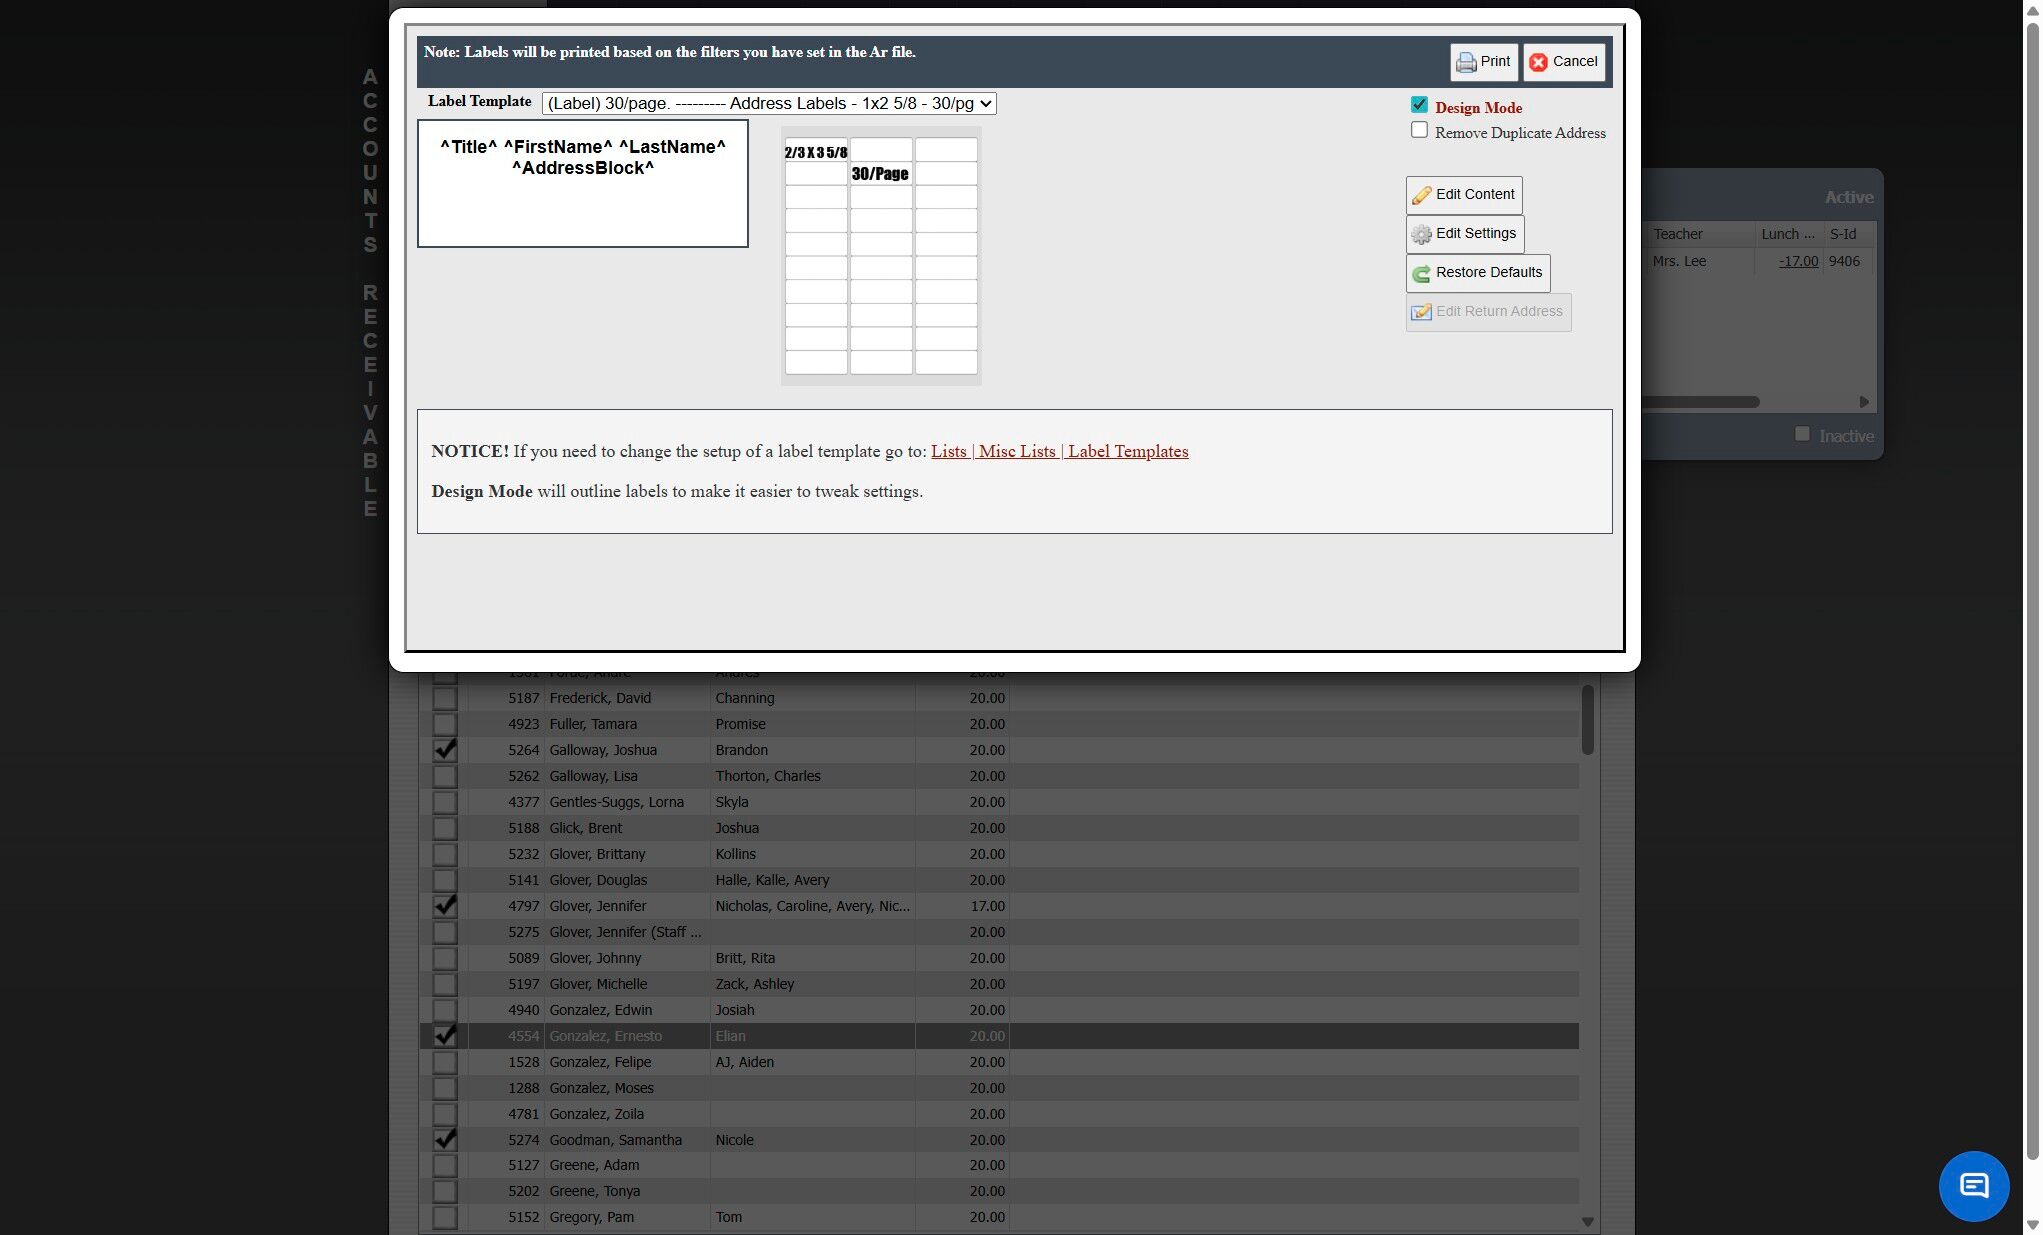This screenshot has height=1235, width=2043.
Task: Click the S-Id column header
Action: pyautogui.click(x=1842, y=234)
